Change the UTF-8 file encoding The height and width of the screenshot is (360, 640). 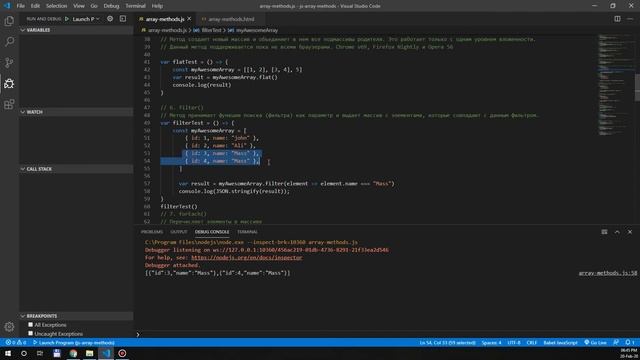514,342
